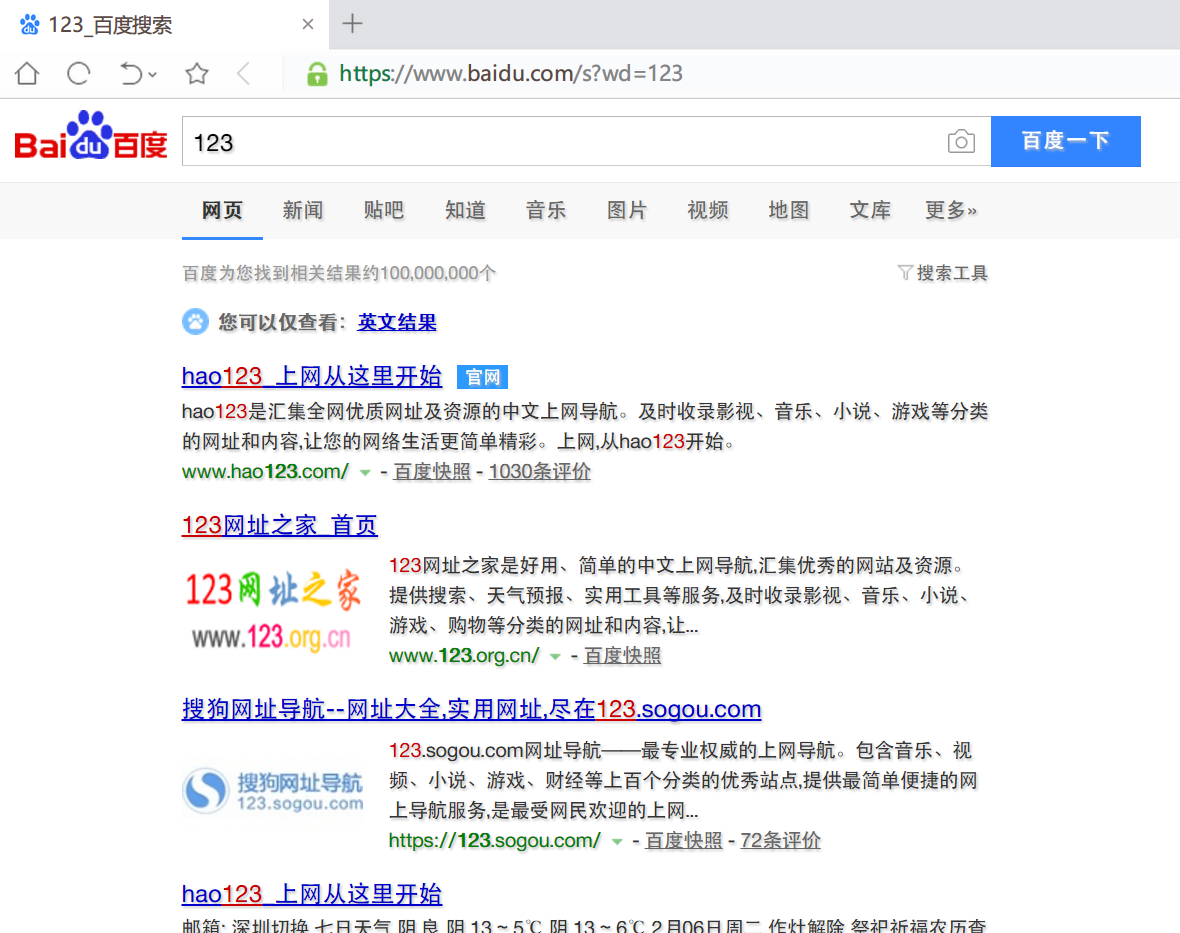The image size is (1180, 933).
Task: Click the paw icon beside 您可以仅查看
Action: pyautogui.click(x=196, y=322)
